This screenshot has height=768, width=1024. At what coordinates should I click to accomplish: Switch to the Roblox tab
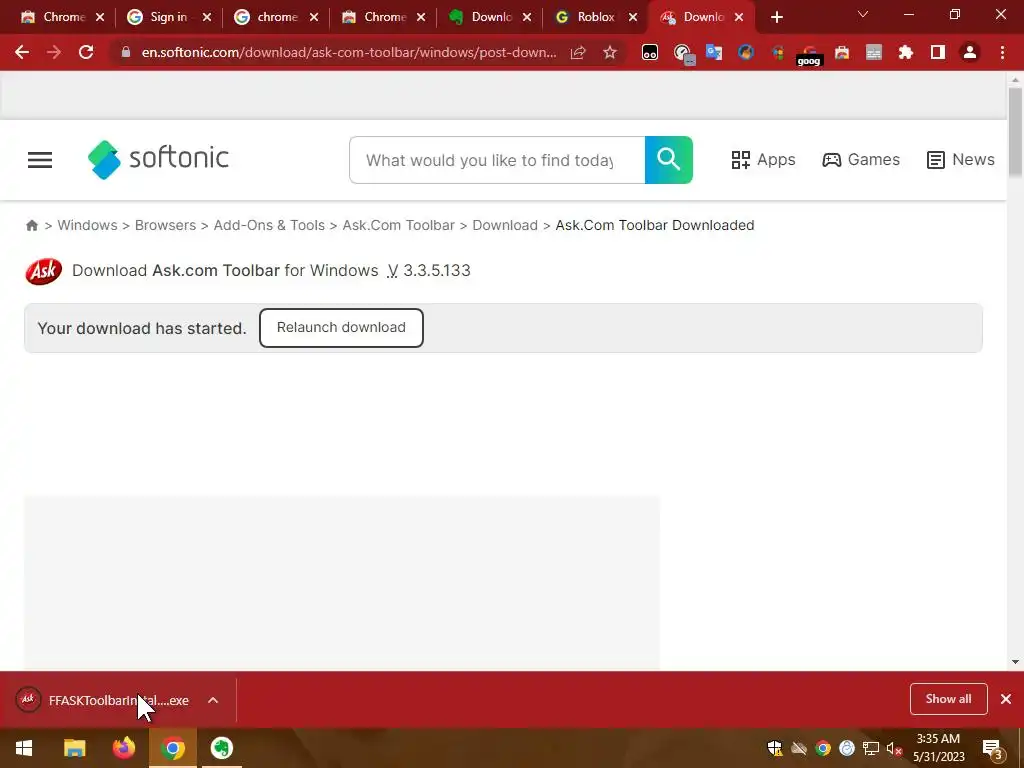pos(595,17)
